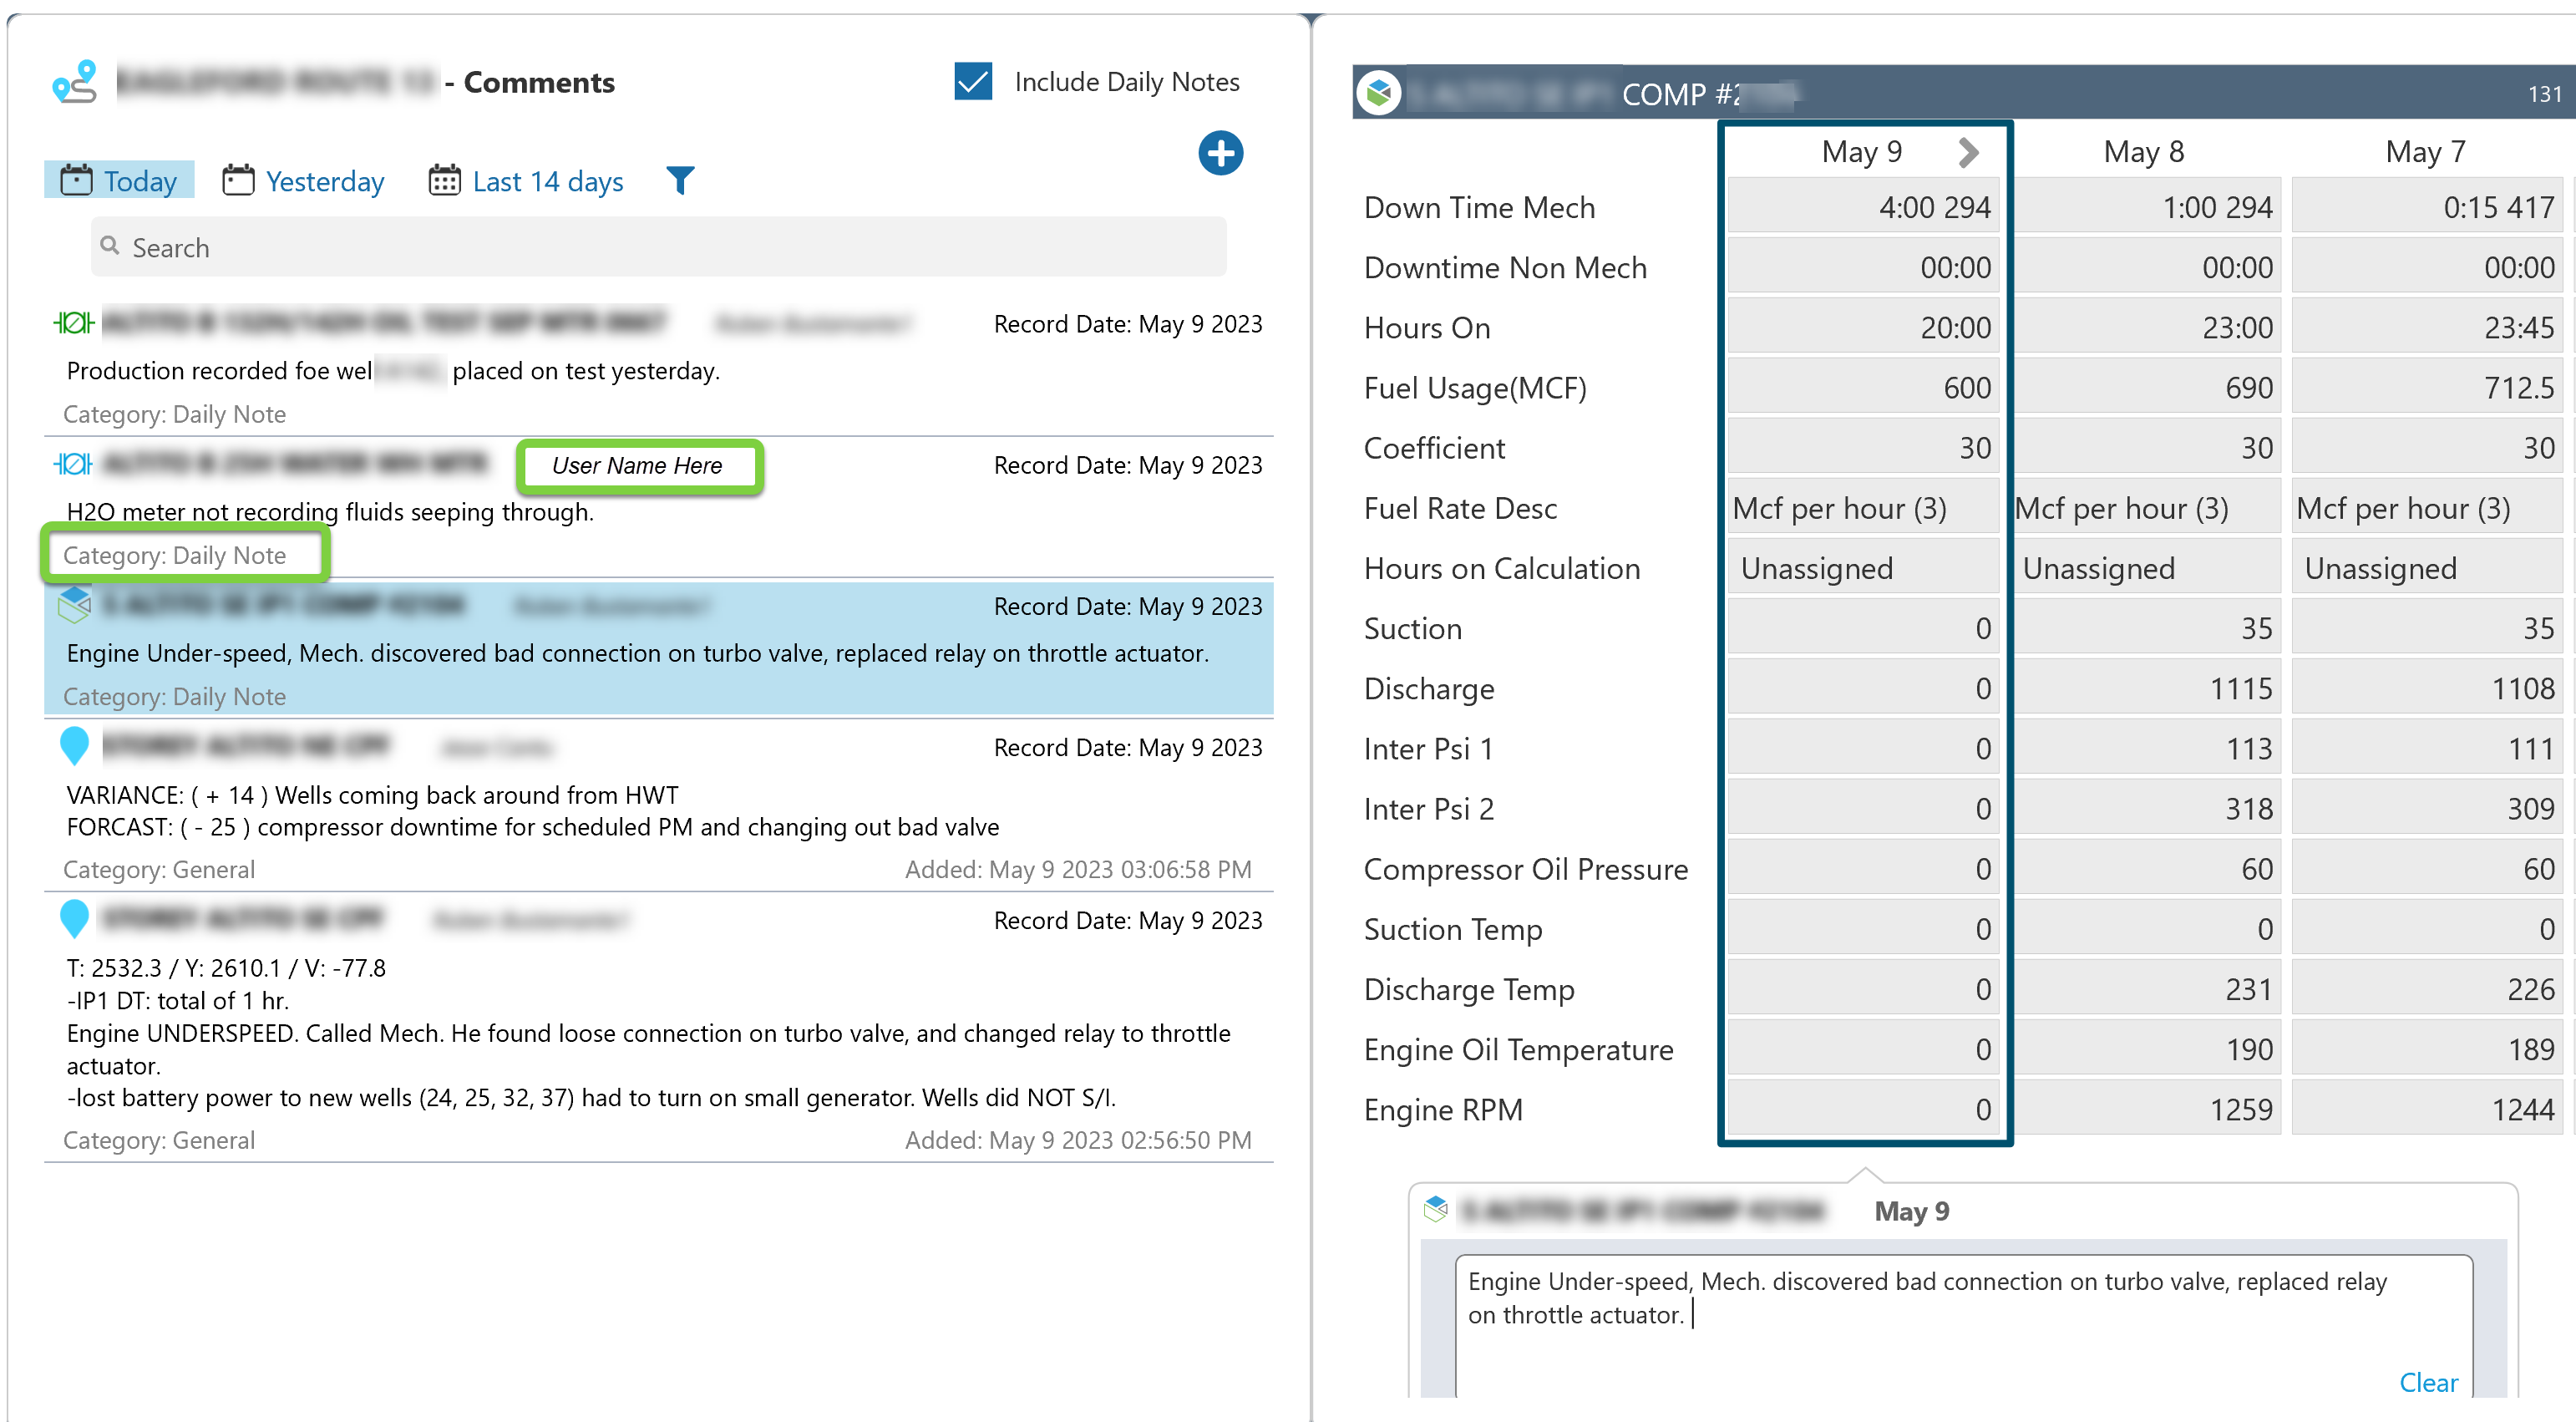Click the blue plus add-comment icon
Image resolution: width=2576 pixels, height=1422 pixels.
point(1220,153)
